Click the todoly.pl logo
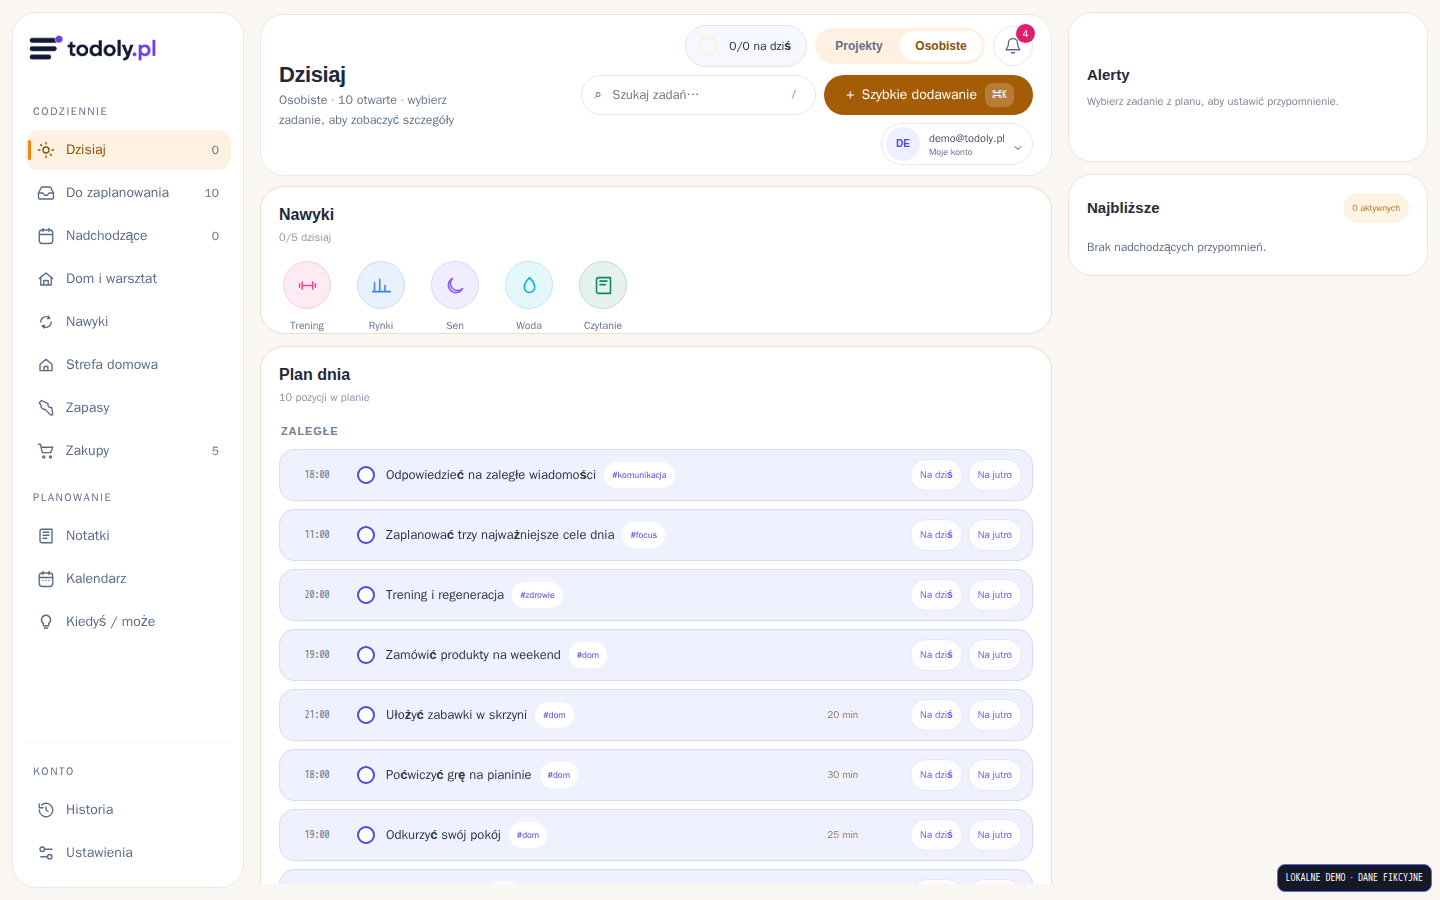Viewport: 1440px width, 900px height. (93, 48)
